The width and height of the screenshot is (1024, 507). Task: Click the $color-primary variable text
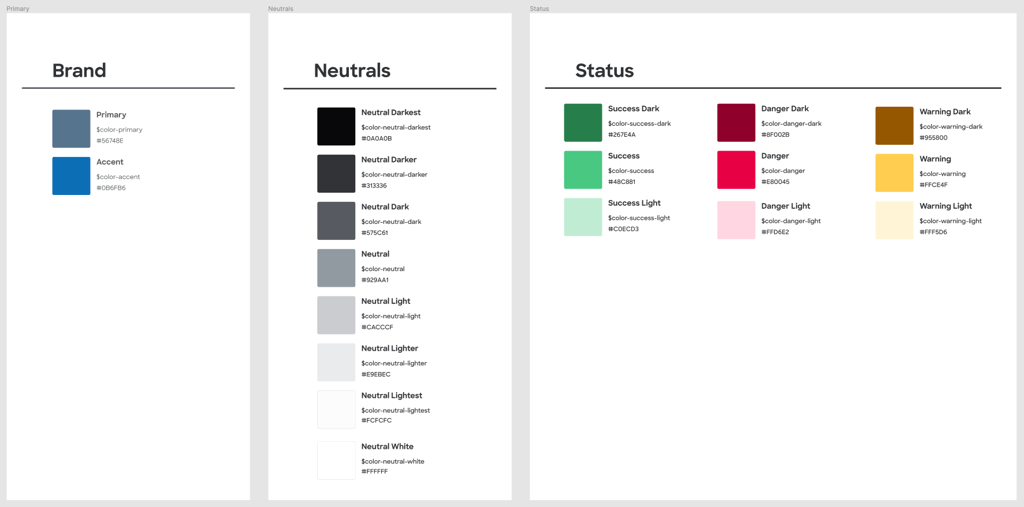click(x=120, y=130)
